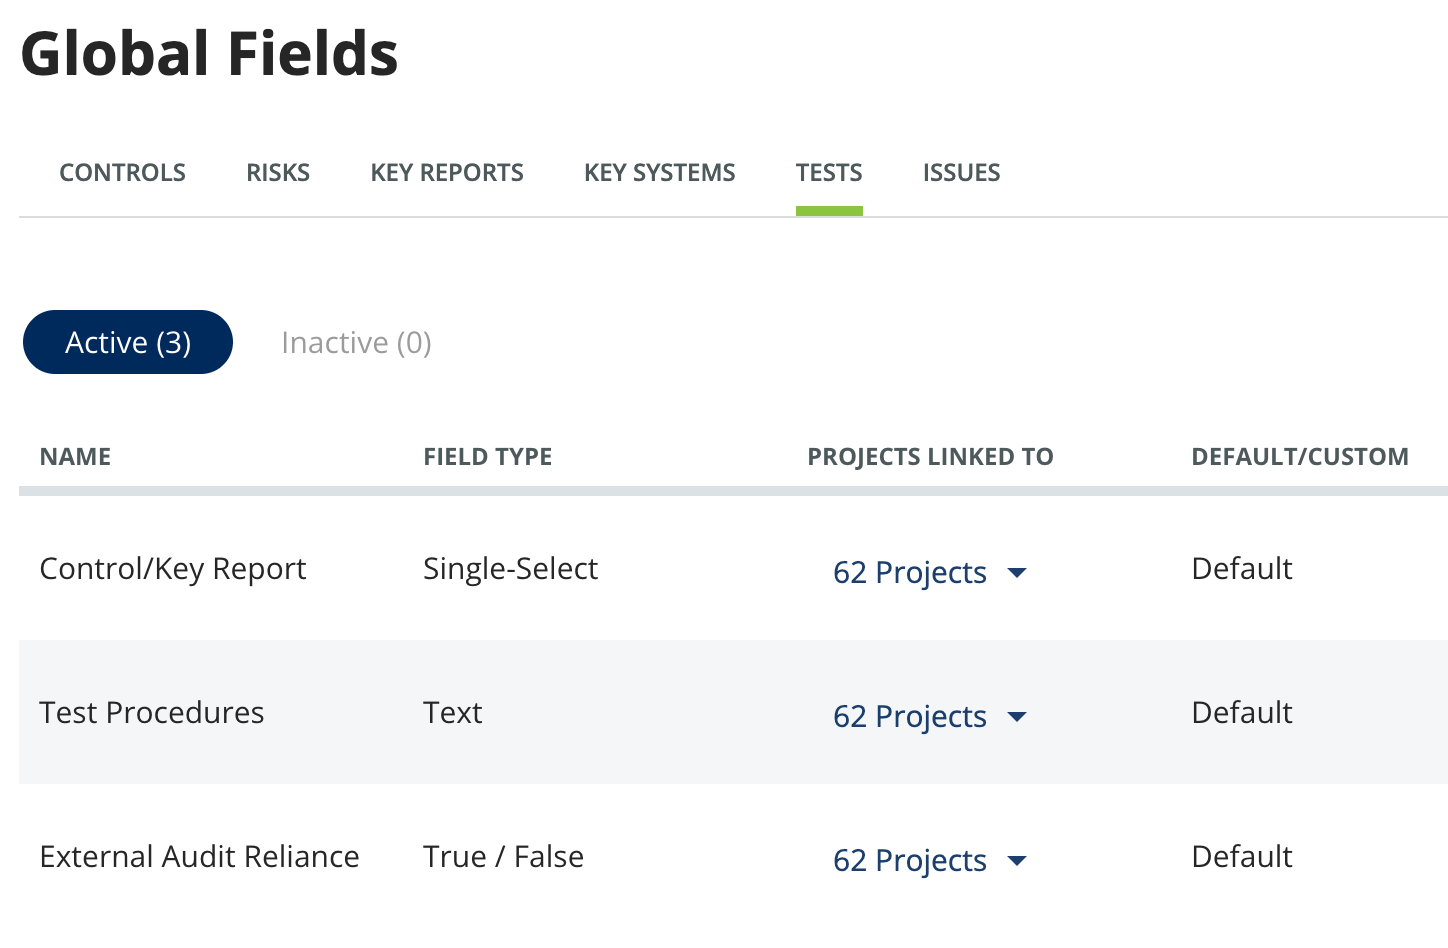Click the Default/Custom column header

pyautogui.click(x=1300, y=457)
